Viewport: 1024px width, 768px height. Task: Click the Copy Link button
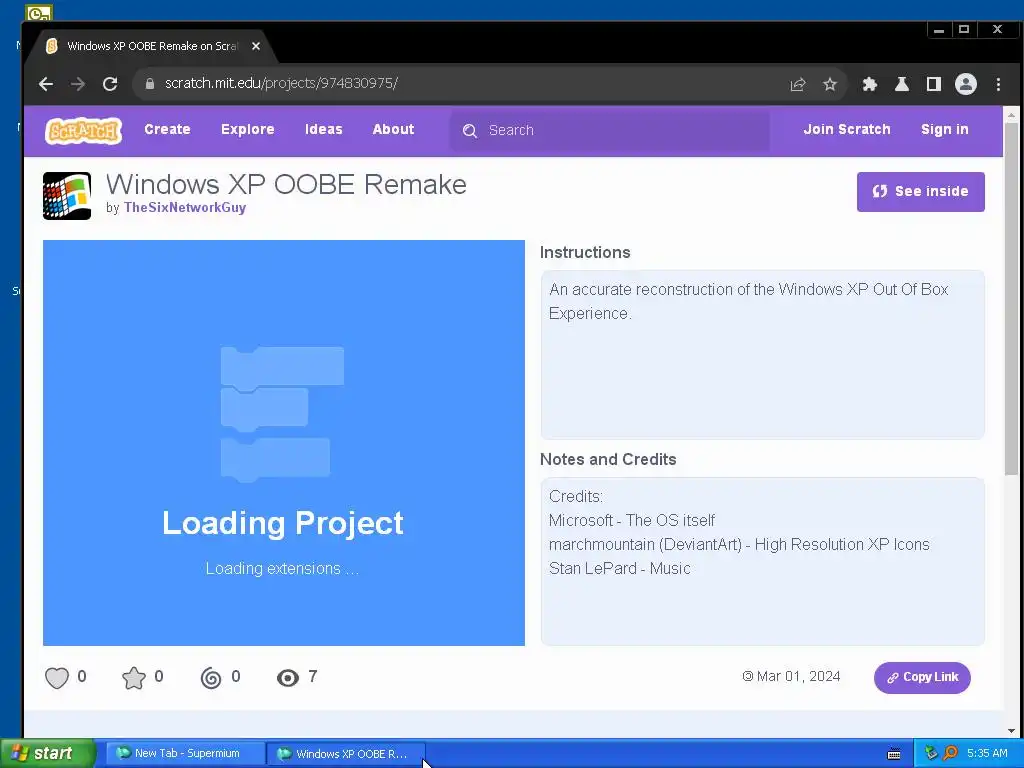coord(922,677)
